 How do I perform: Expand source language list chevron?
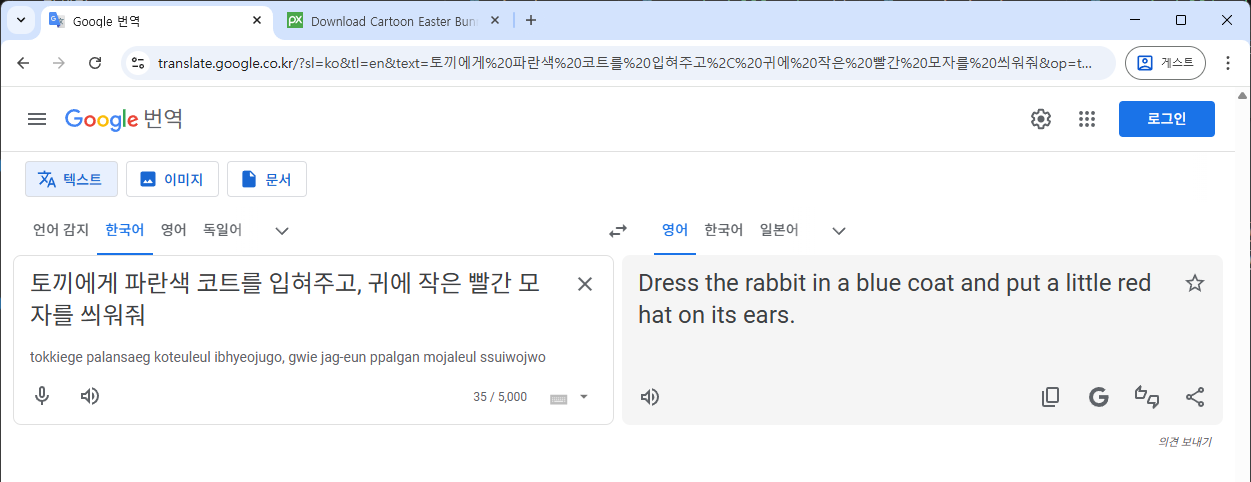click(282, 231)
